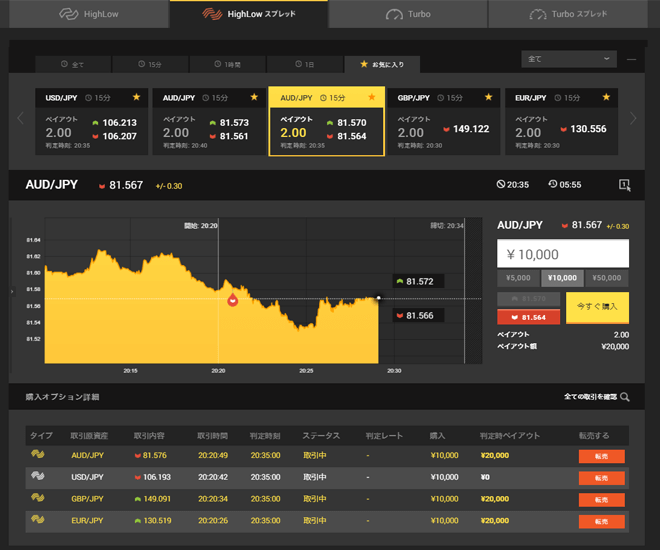This screenshot has height=550, width=660.
Task: Sell the AUD/JPY position with 転売 button
Action: click(601, 456)
